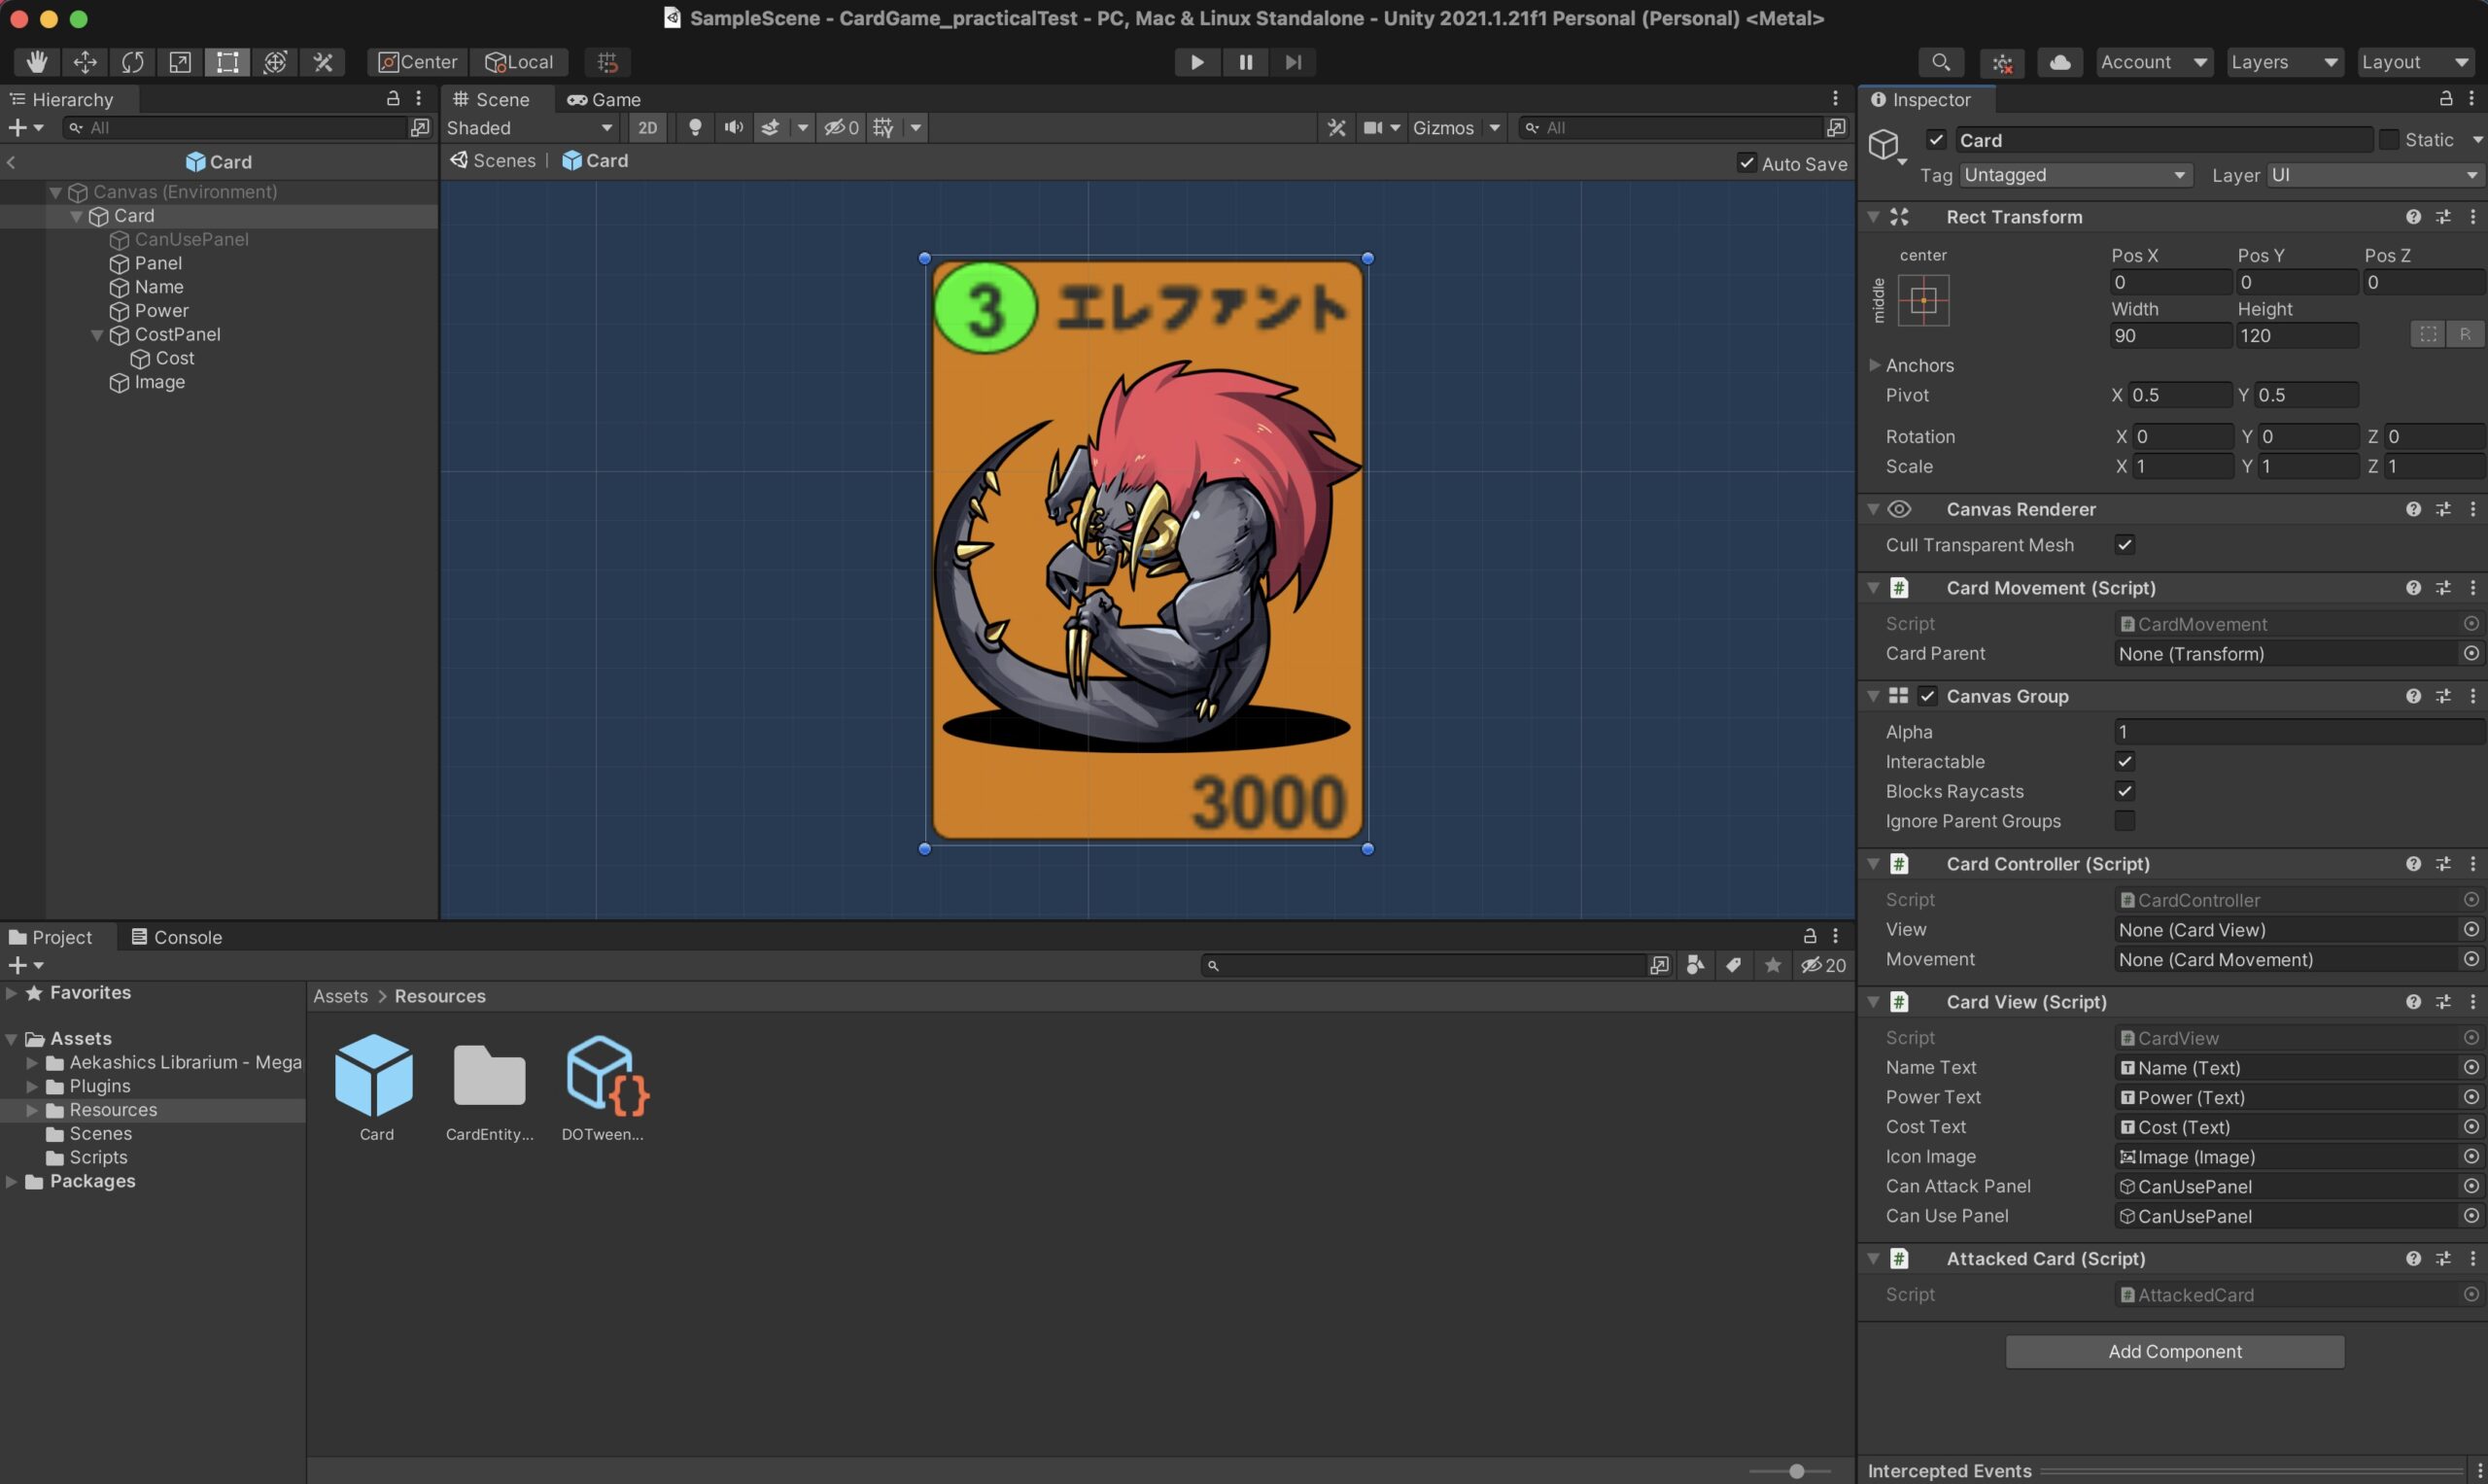Select the Rotate tool
This screenshot has height=1484, width=2488.
coord(132,62)
